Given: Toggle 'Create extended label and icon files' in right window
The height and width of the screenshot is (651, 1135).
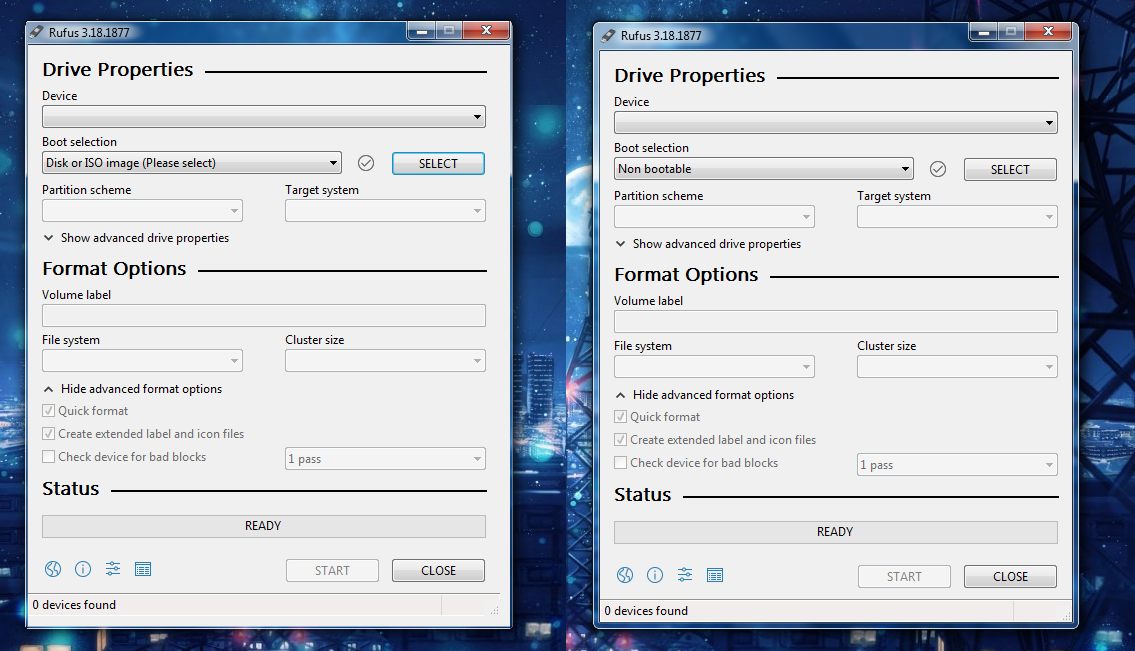Looking at the screenshot, I should [x=621, y=440].
